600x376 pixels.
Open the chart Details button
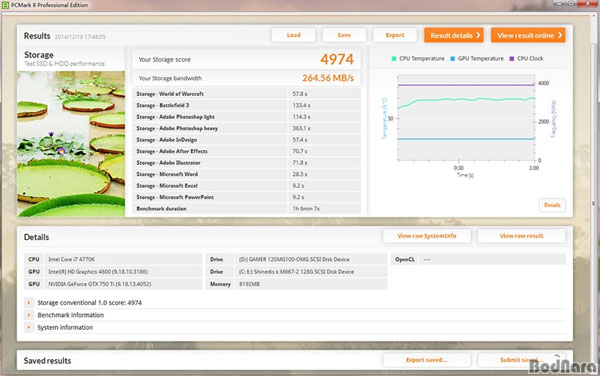tap(552, 205)
